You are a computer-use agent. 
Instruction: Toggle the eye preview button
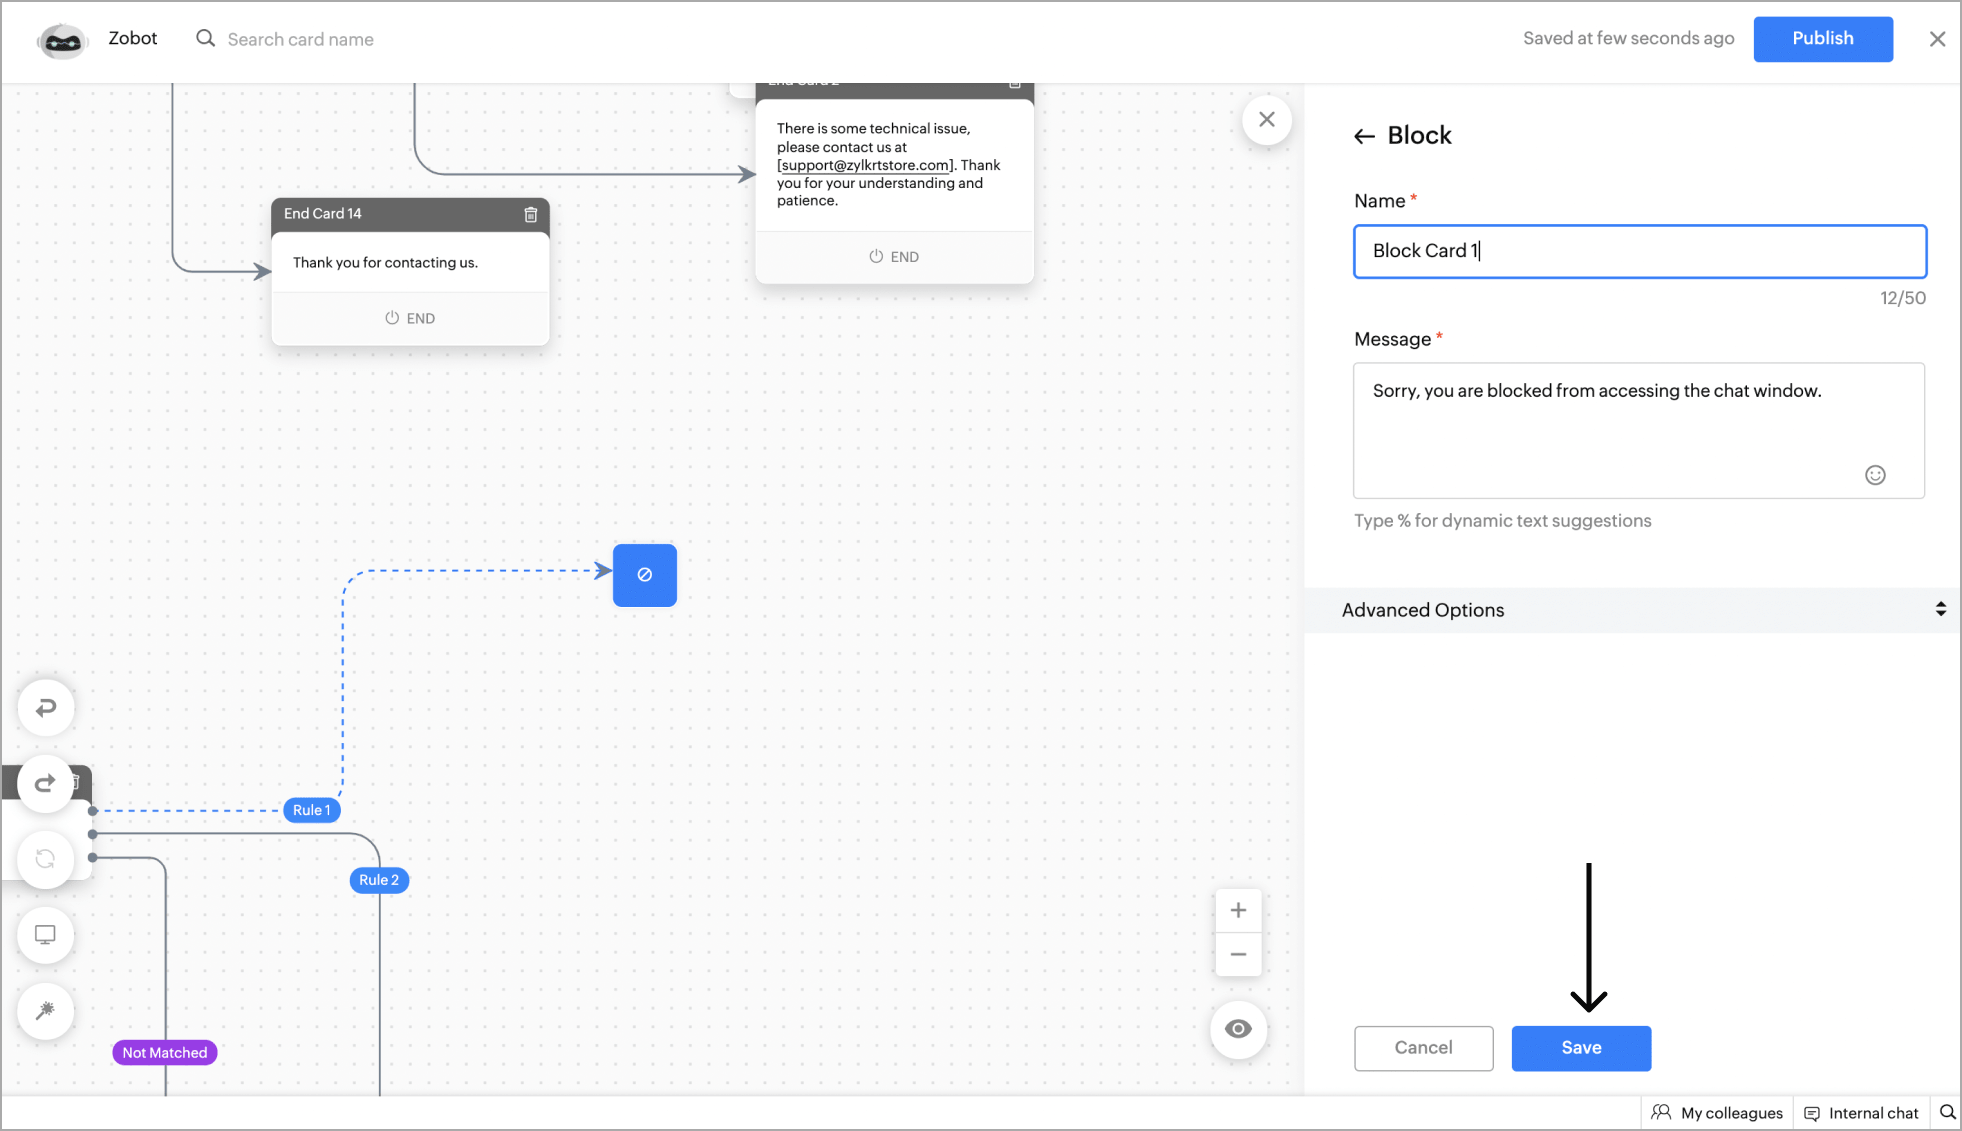tap(1238, 1029)
